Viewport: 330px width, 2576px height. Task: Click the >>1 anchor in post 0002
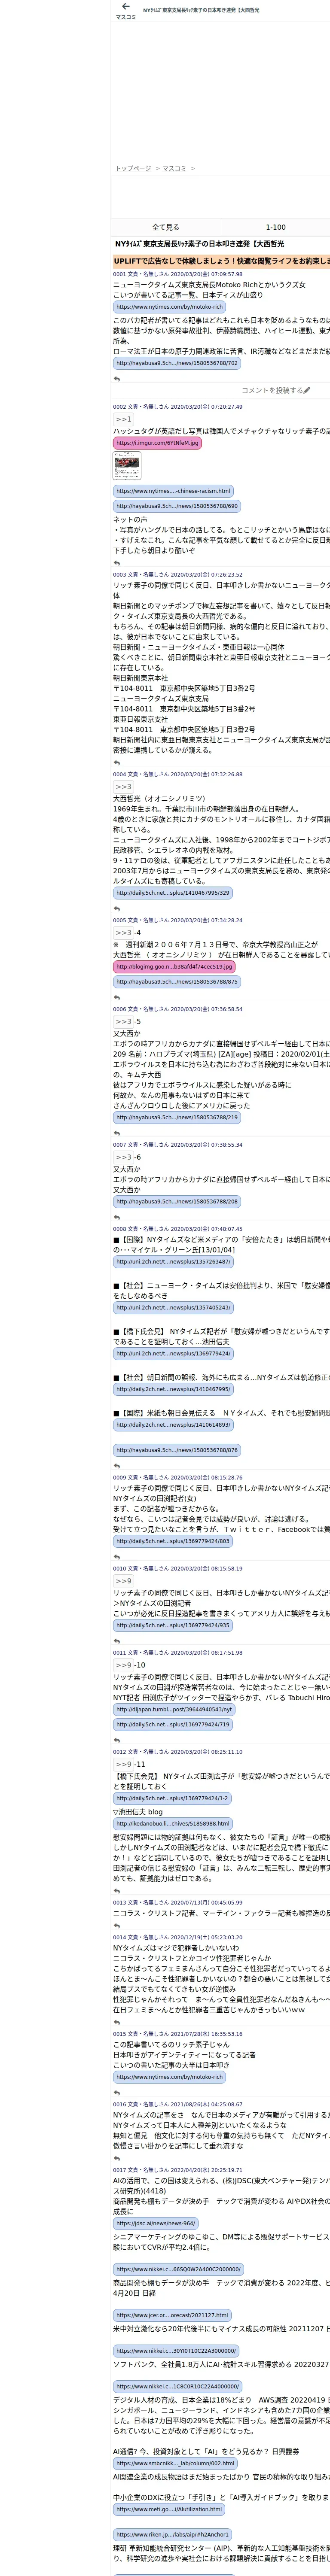click(122, 419)
